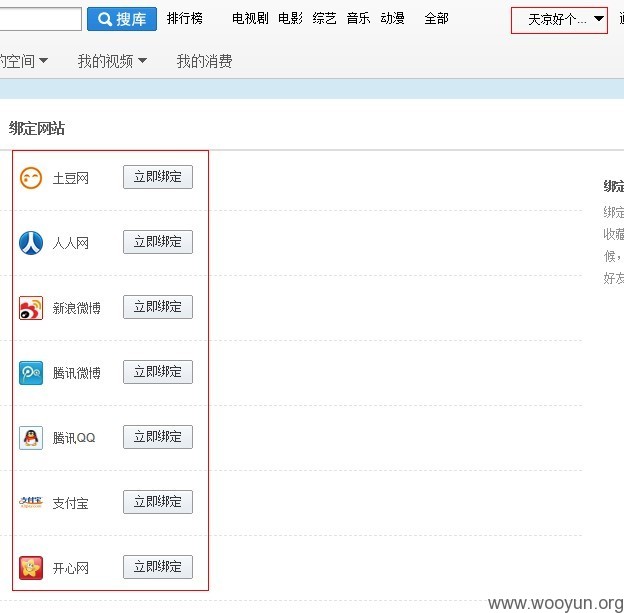Expand the 我的视频 dropdown menu
Screen dimensions: 624x613
tap(112, 61)
